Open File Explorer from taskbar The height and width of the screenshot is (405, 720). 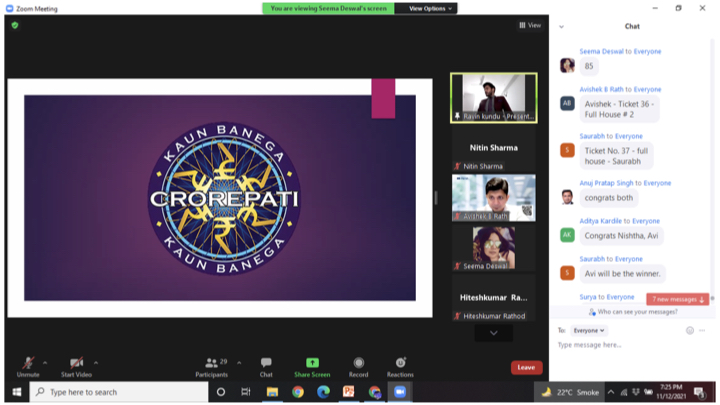(272, 392)
